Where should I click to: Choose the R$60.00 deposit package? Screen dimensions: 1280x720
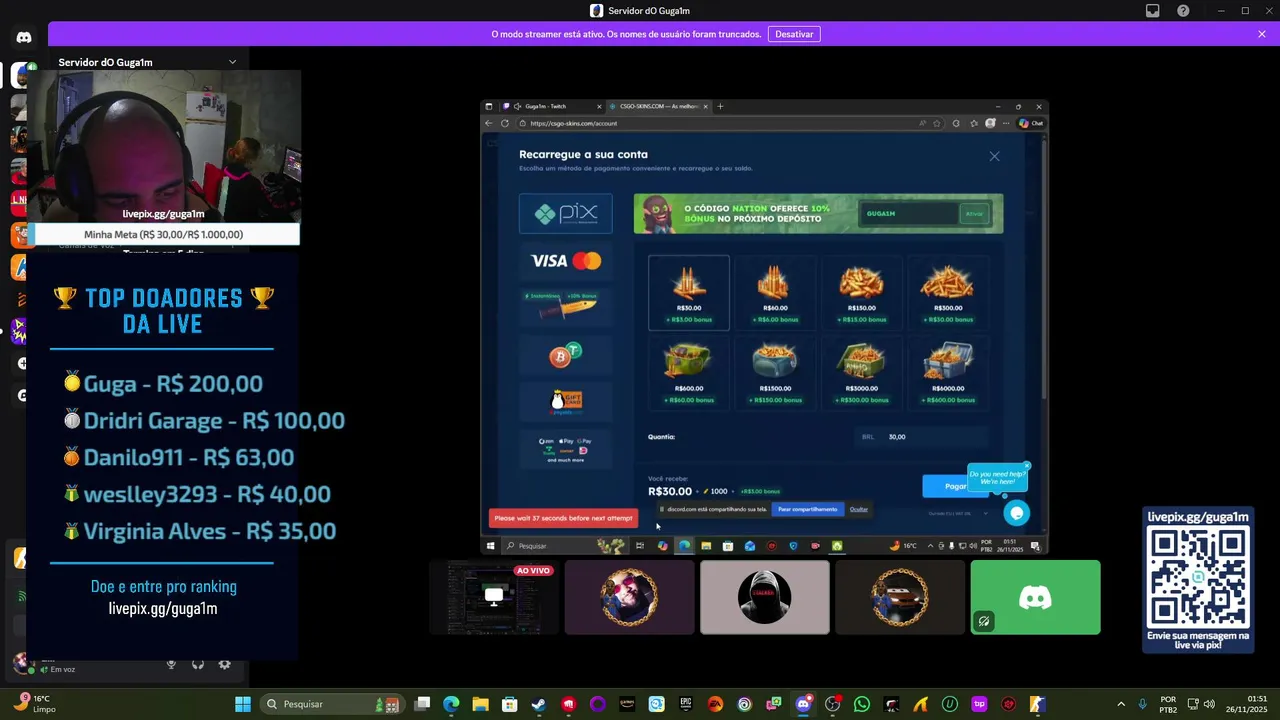click(x=774, y=292)
